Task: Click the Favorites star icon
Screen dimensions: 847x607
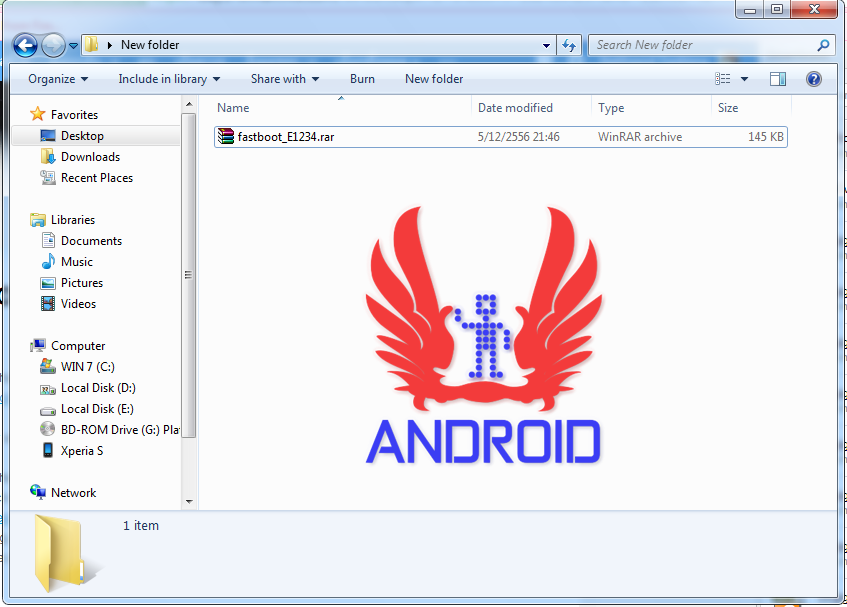Action: click(37, 114)
